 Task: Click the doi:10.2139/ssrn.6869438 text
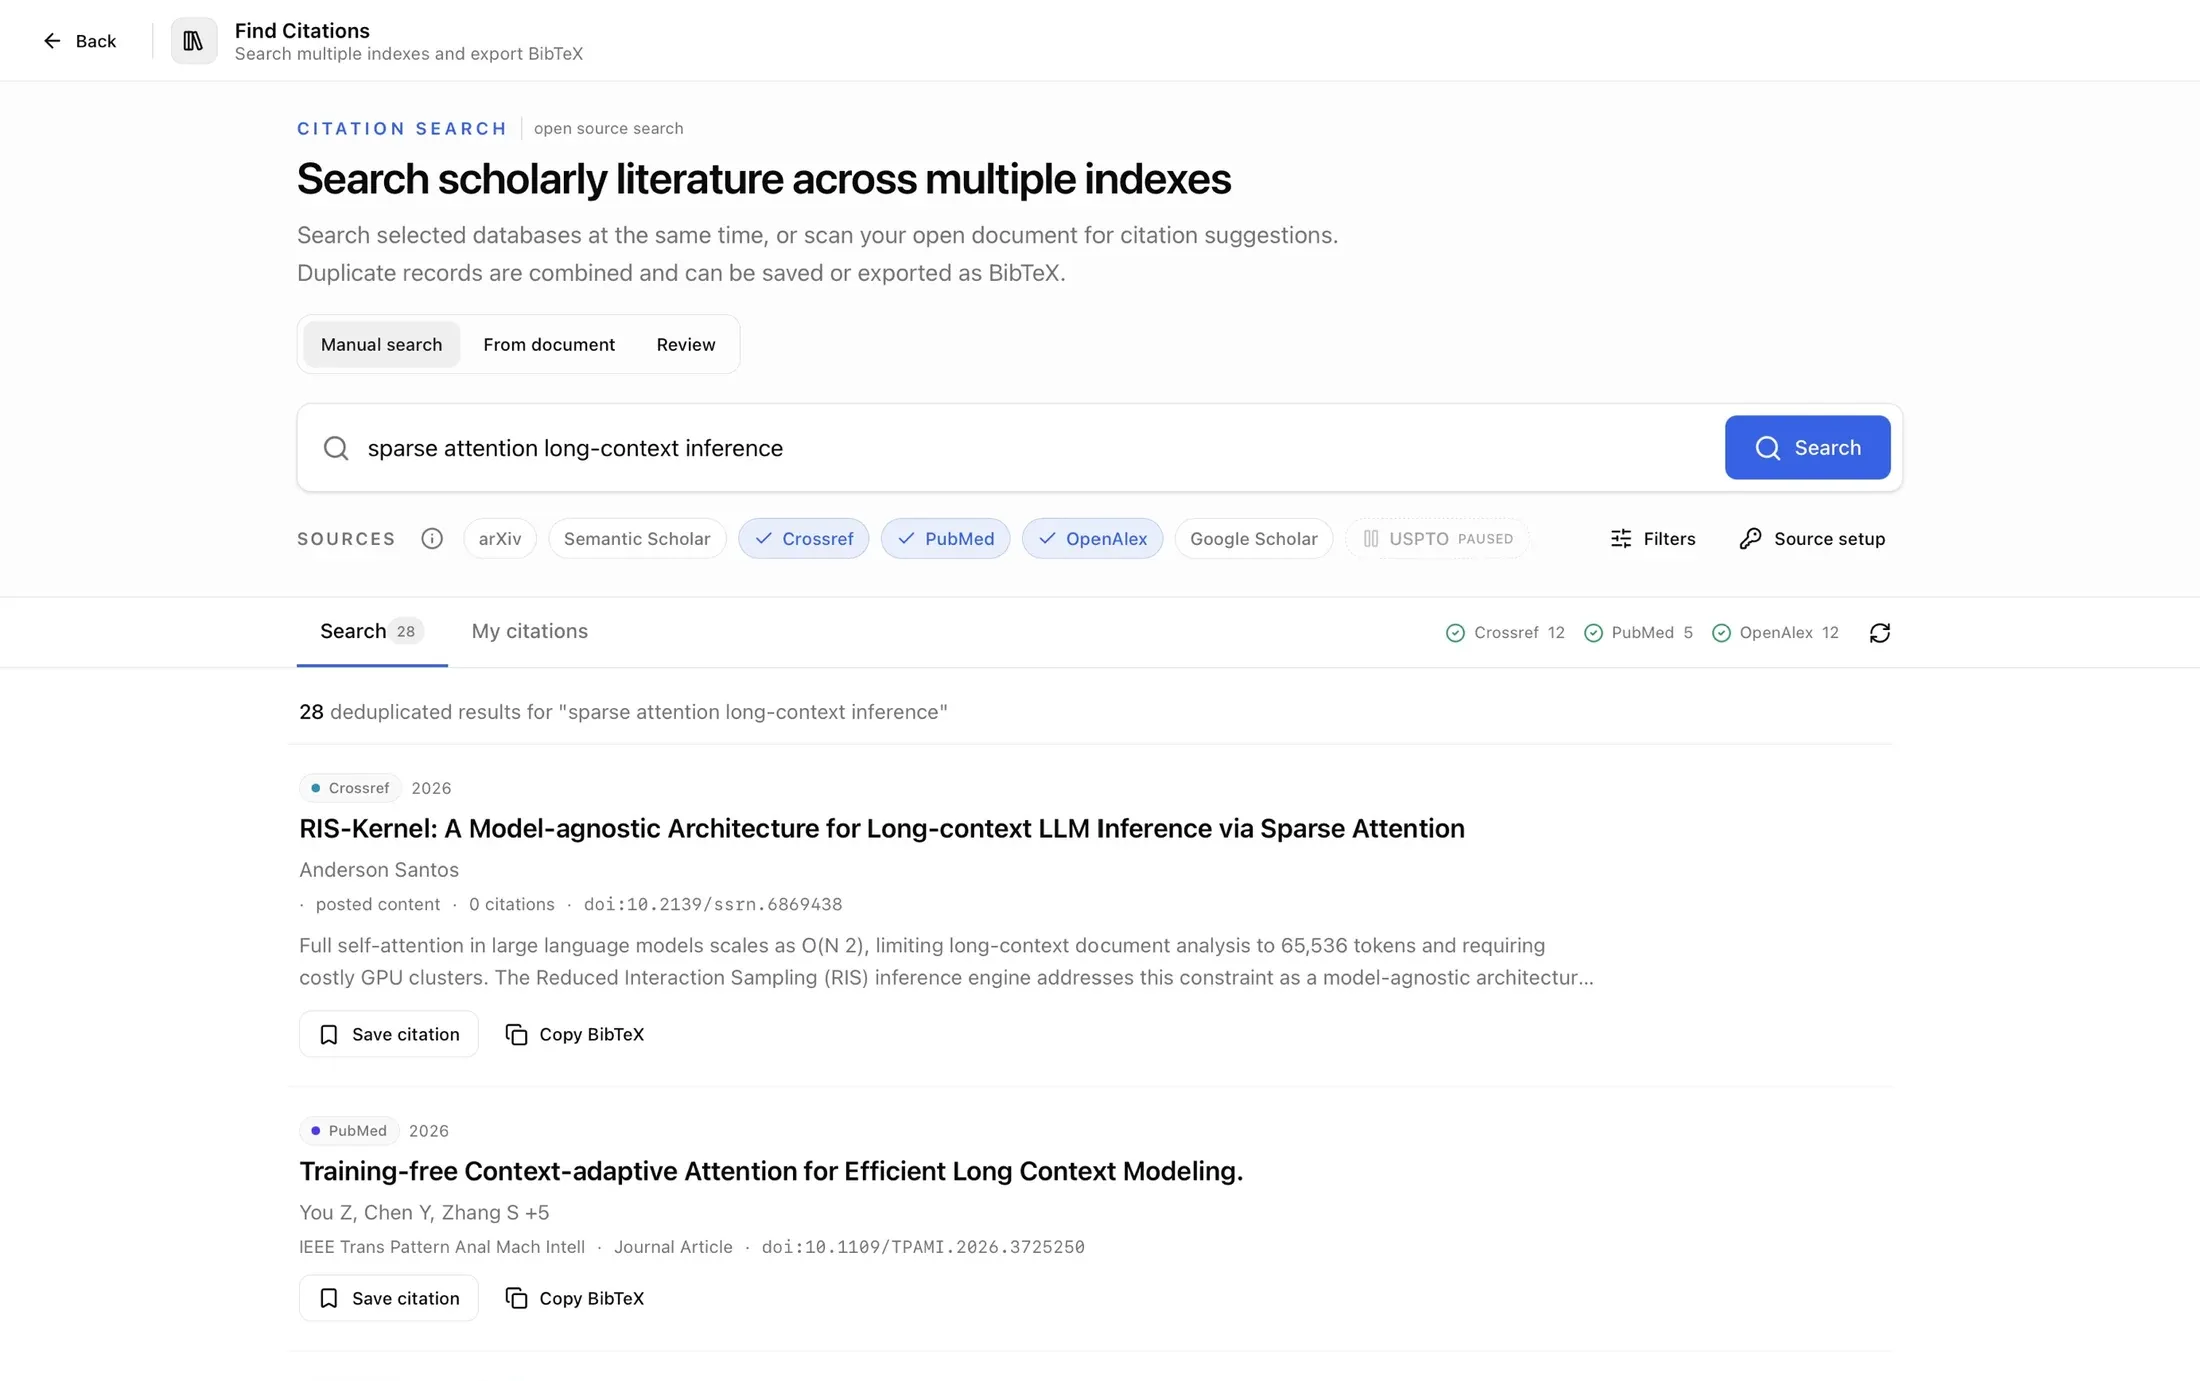tap(713, 905)
